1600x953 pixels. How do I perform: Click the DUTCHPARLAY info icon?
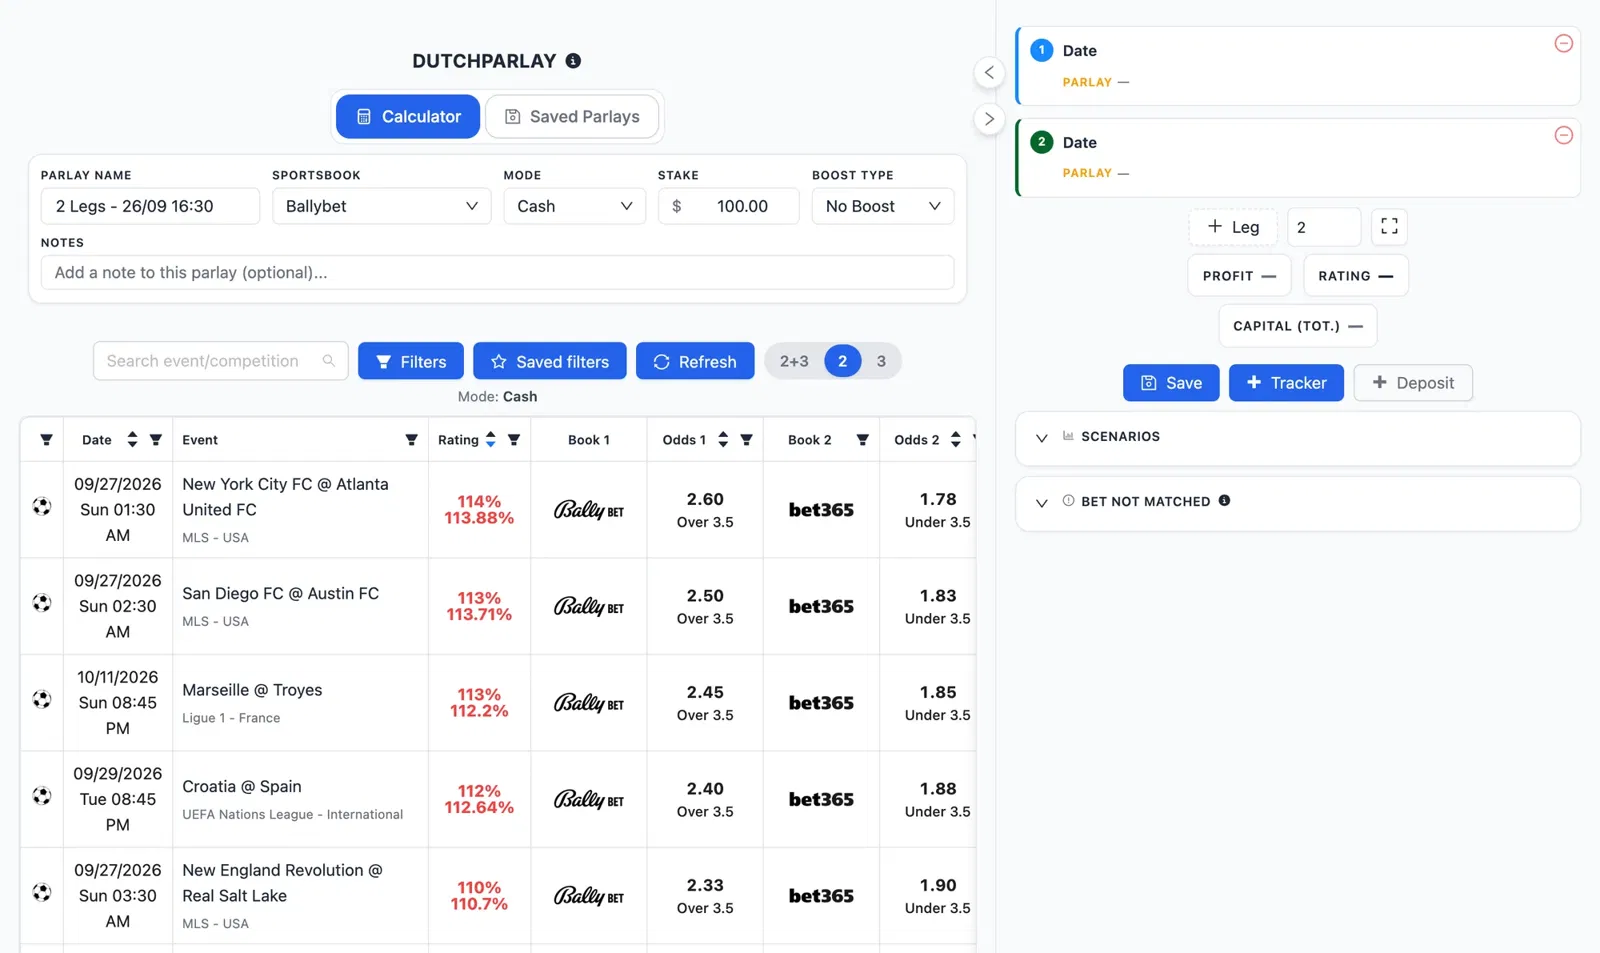point(573,61)
